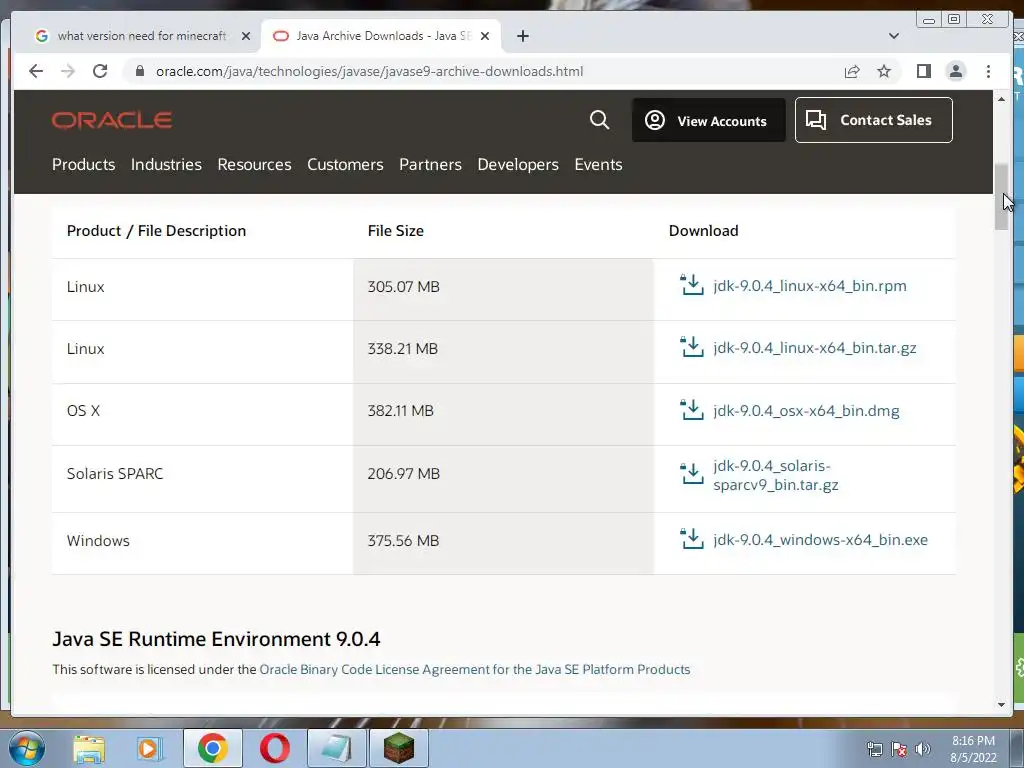The image size is (1024, 768).
Task: Click scrollbar down arrow
Action: tap(1001, 705)
